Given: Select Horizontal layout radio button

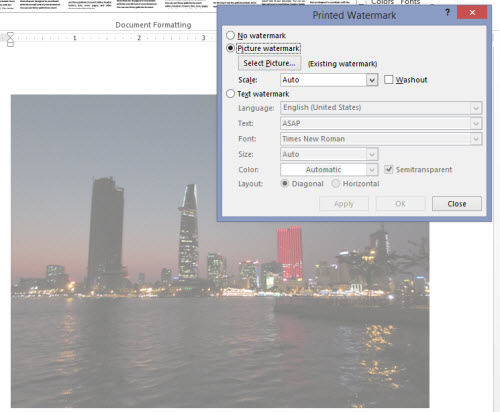Looking at the screenshot, I should coord(336,184).
